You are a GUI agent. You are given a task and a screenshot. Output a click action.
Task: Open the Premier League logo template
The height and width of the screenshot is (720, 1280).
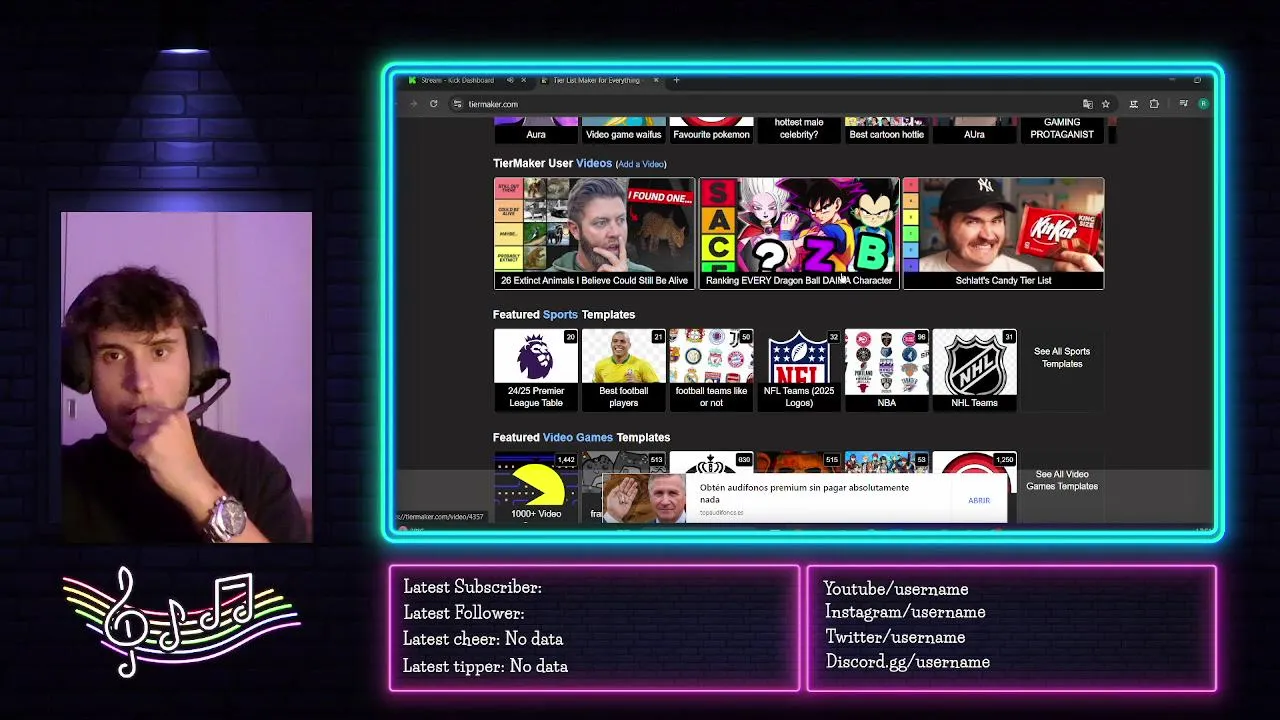pos(536,369)
